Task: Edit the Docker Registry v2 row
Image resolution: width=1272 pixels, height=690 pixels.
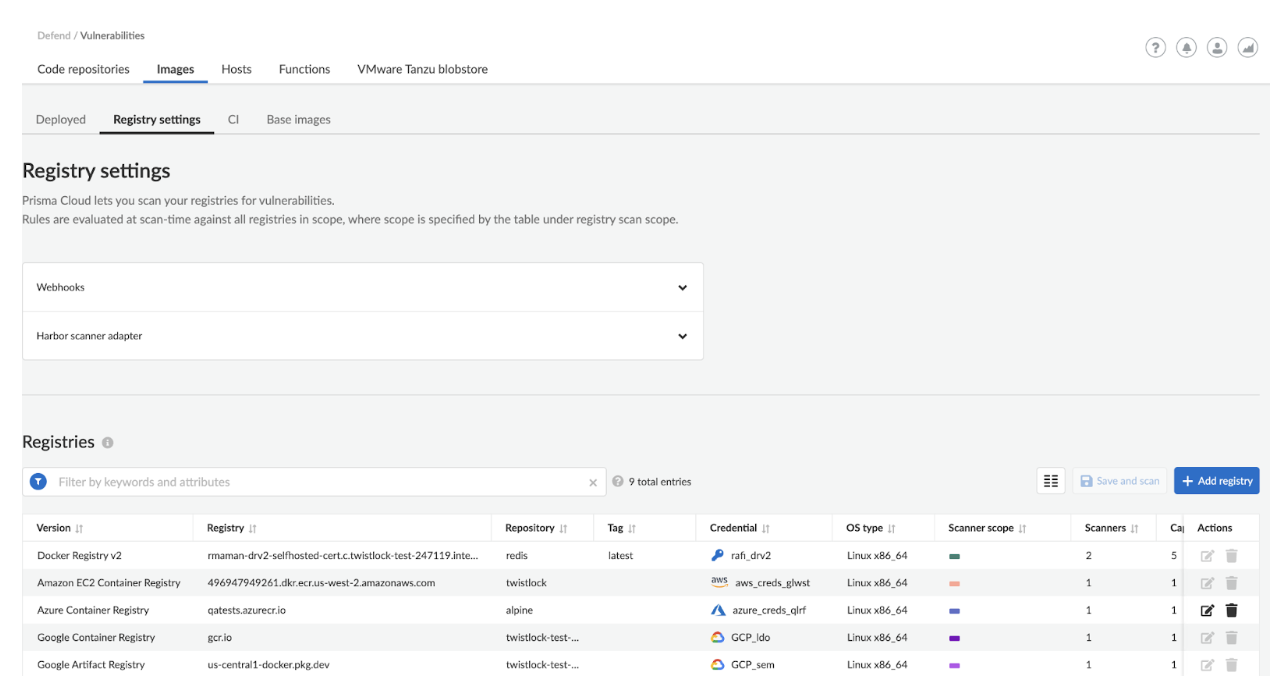Action: pyautogui.click(x=1207, y=556)
